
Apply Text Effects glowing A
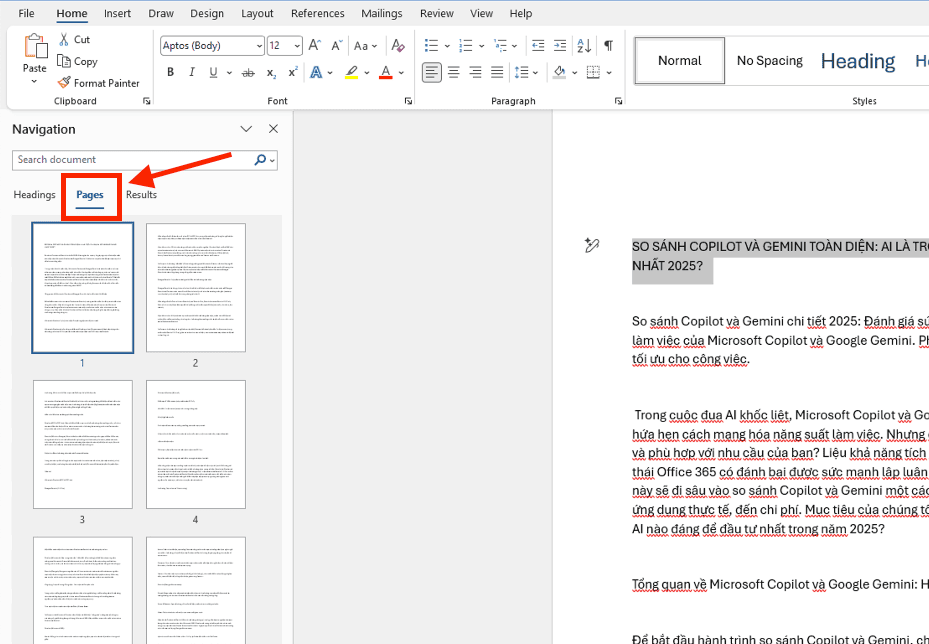coord(316,73)
